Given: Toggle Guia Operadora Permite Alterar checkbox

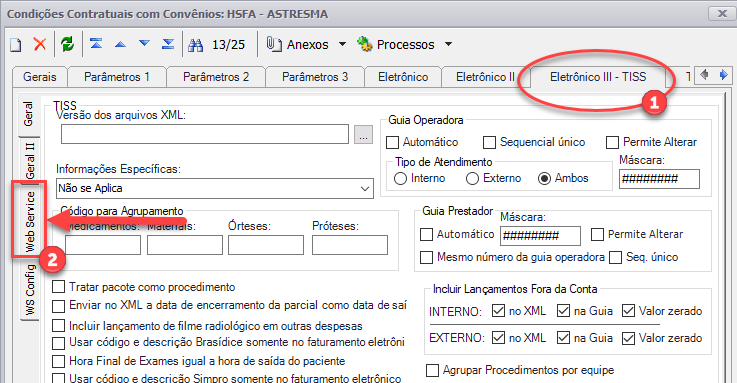Looking at the screenshot, I should coord(612,142).
